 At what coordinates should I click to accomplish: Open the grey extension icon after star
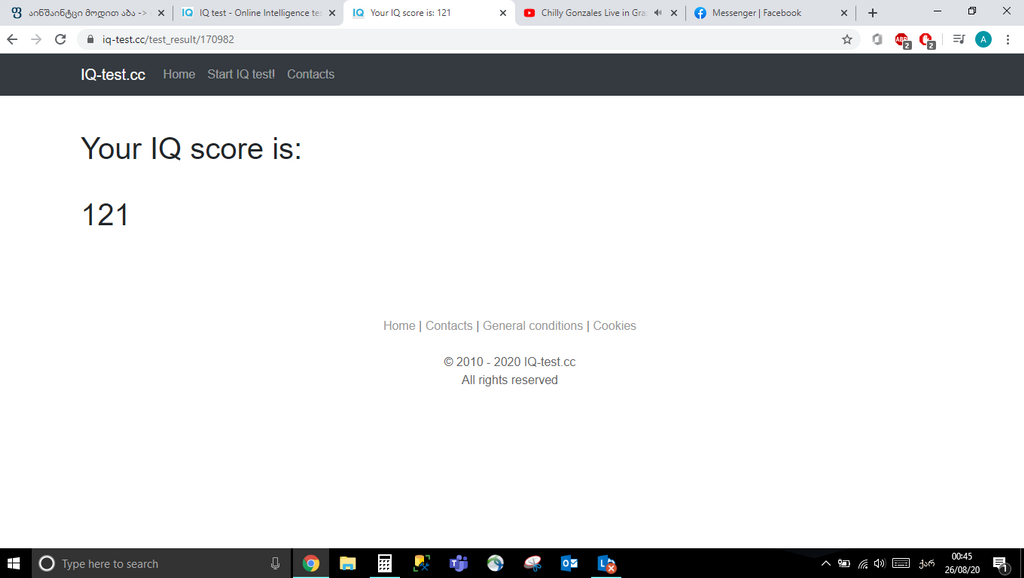877,39
